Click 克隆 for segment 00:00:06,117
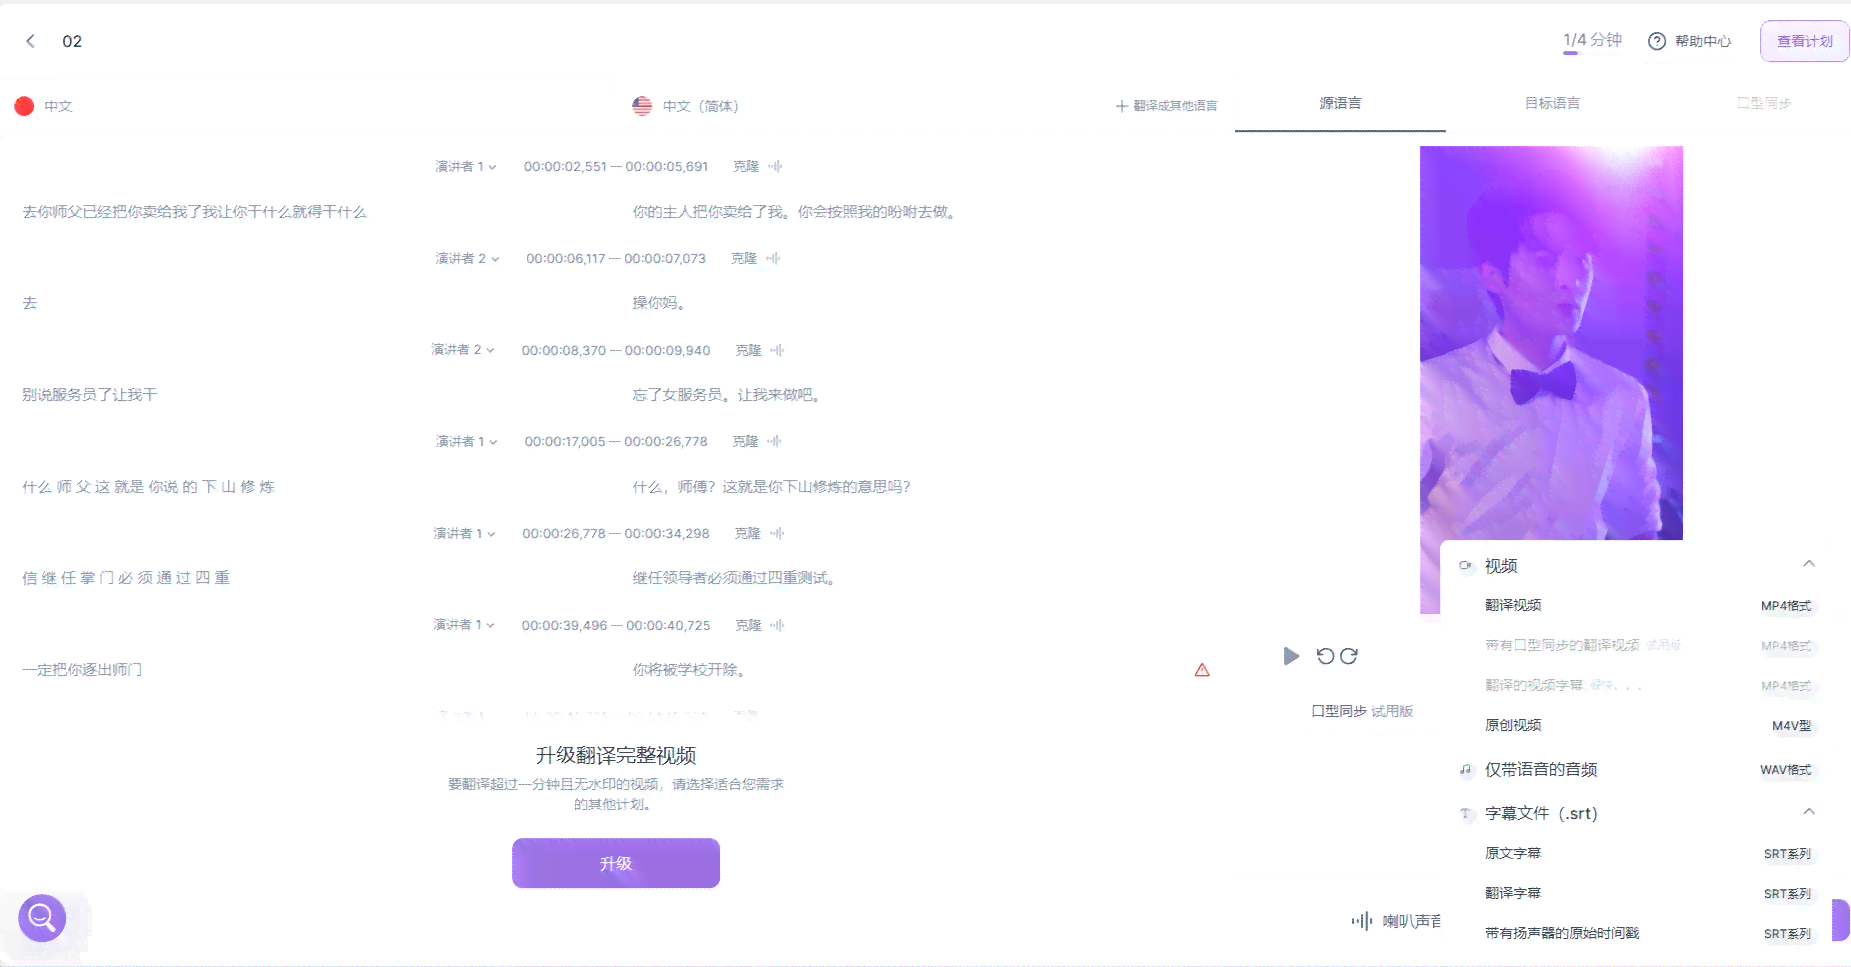The width and height of the screenshot is (1851, 967). 744,259
